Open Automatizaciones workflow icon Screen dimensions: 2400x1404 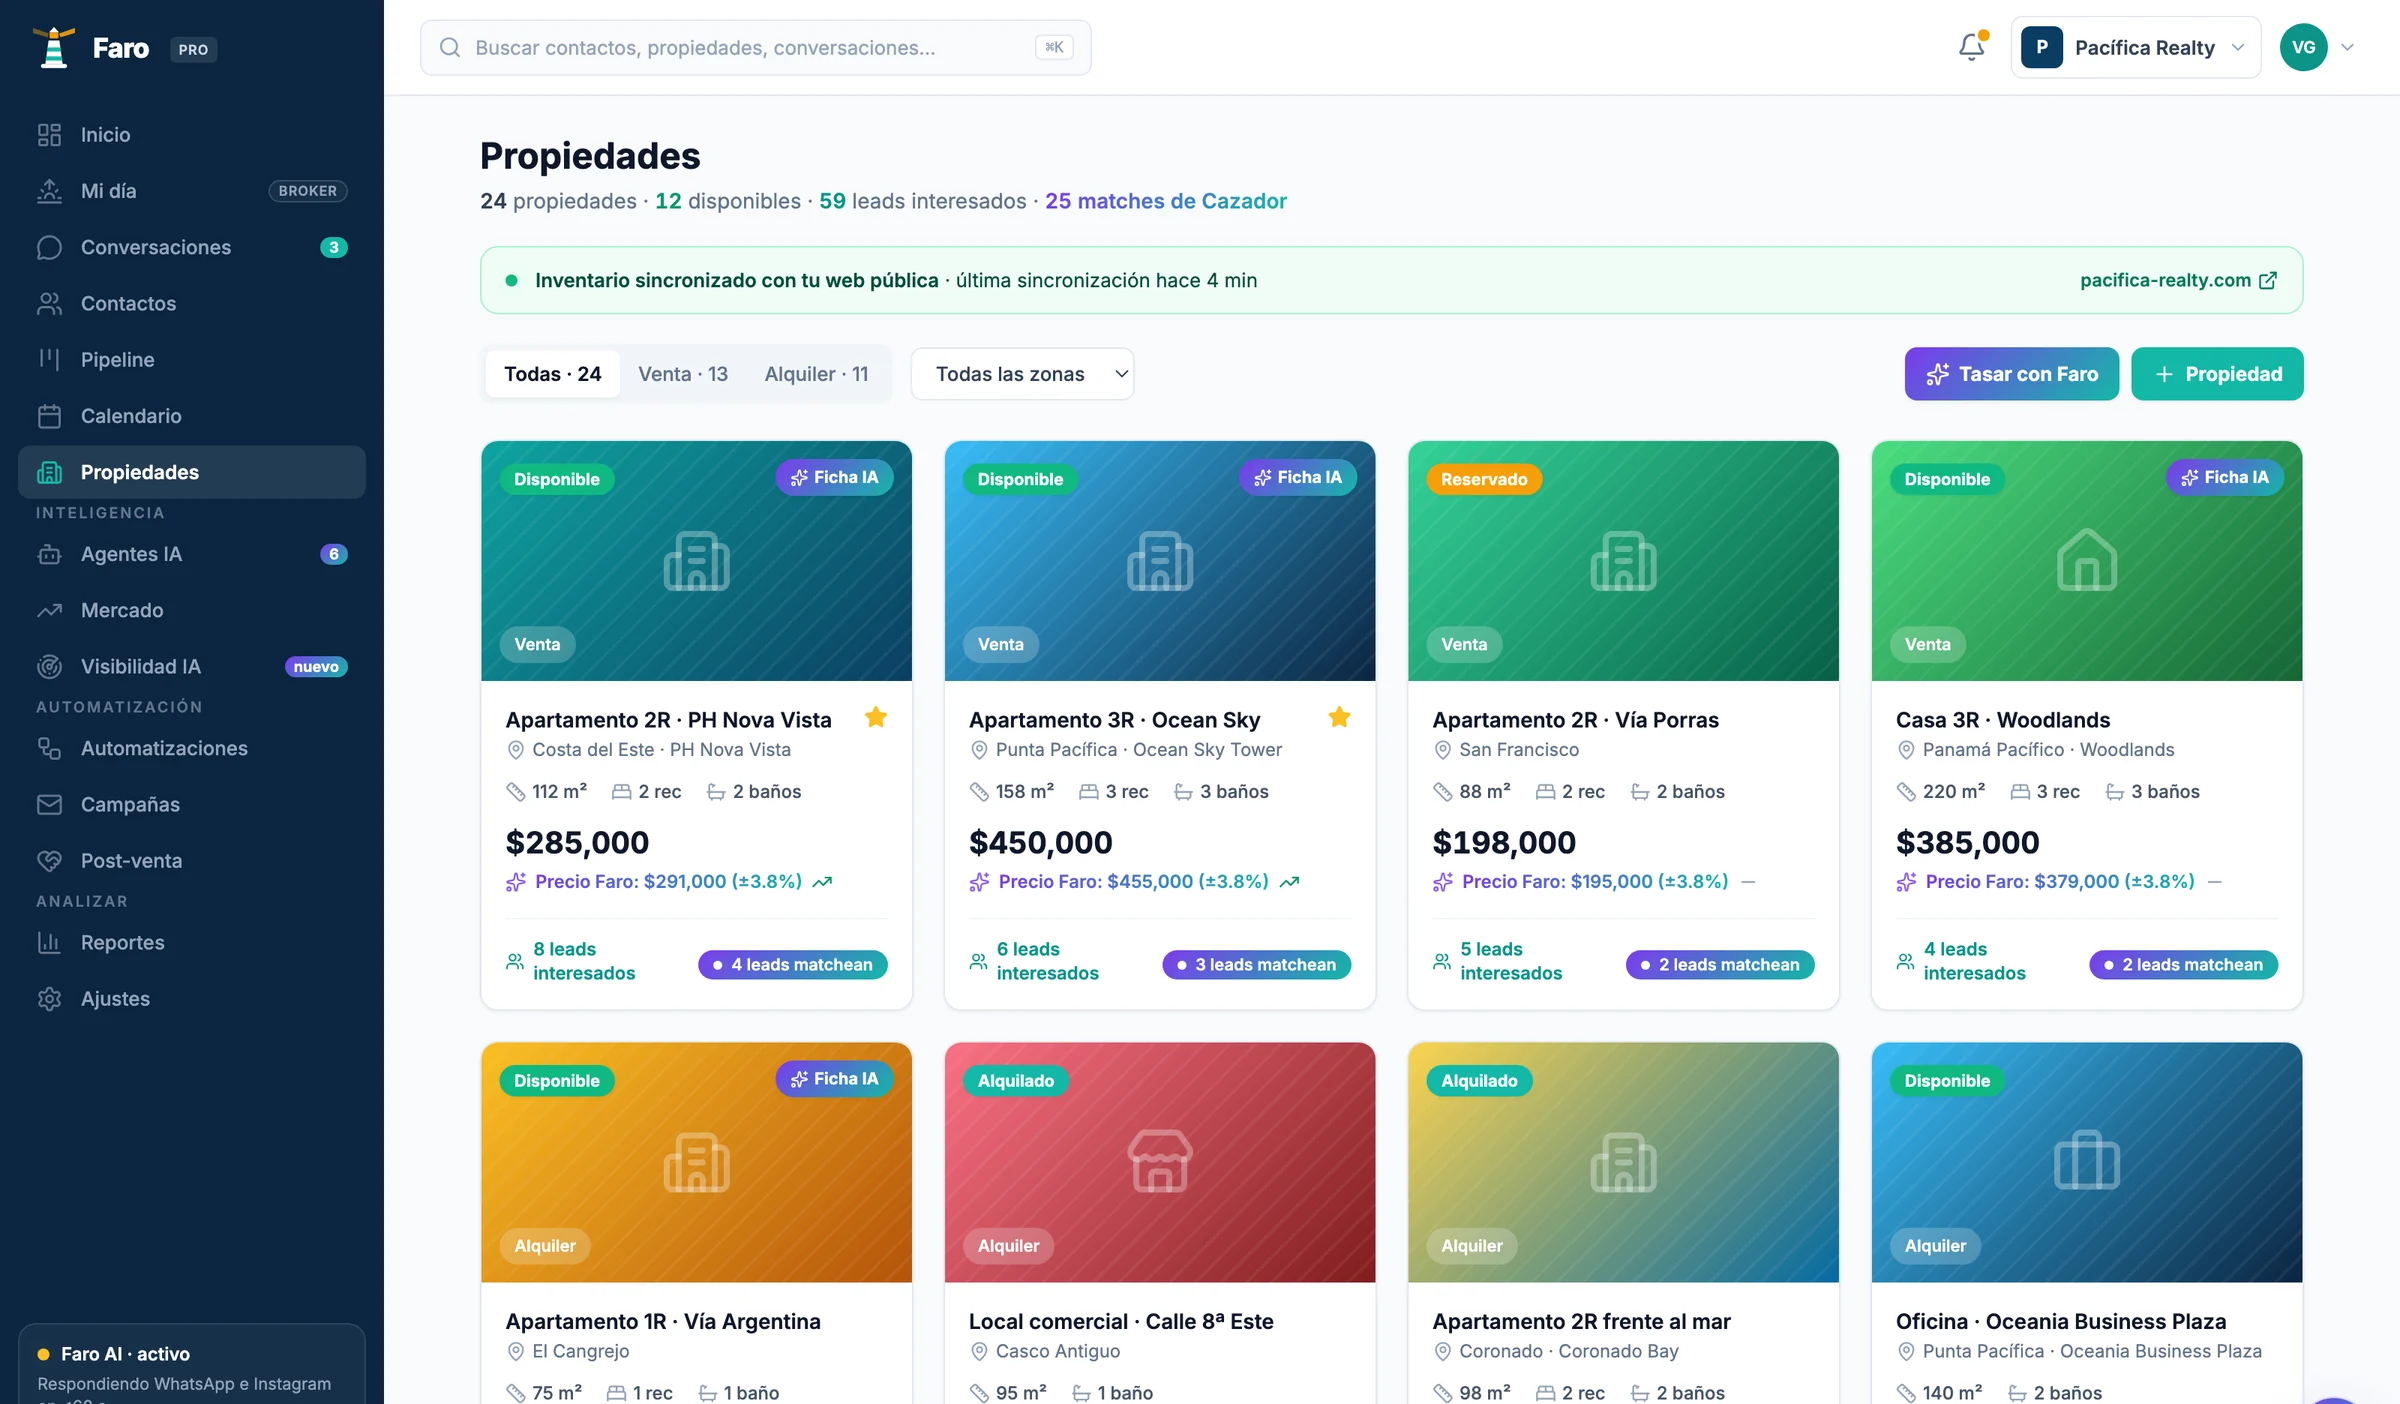click(49, 748)
